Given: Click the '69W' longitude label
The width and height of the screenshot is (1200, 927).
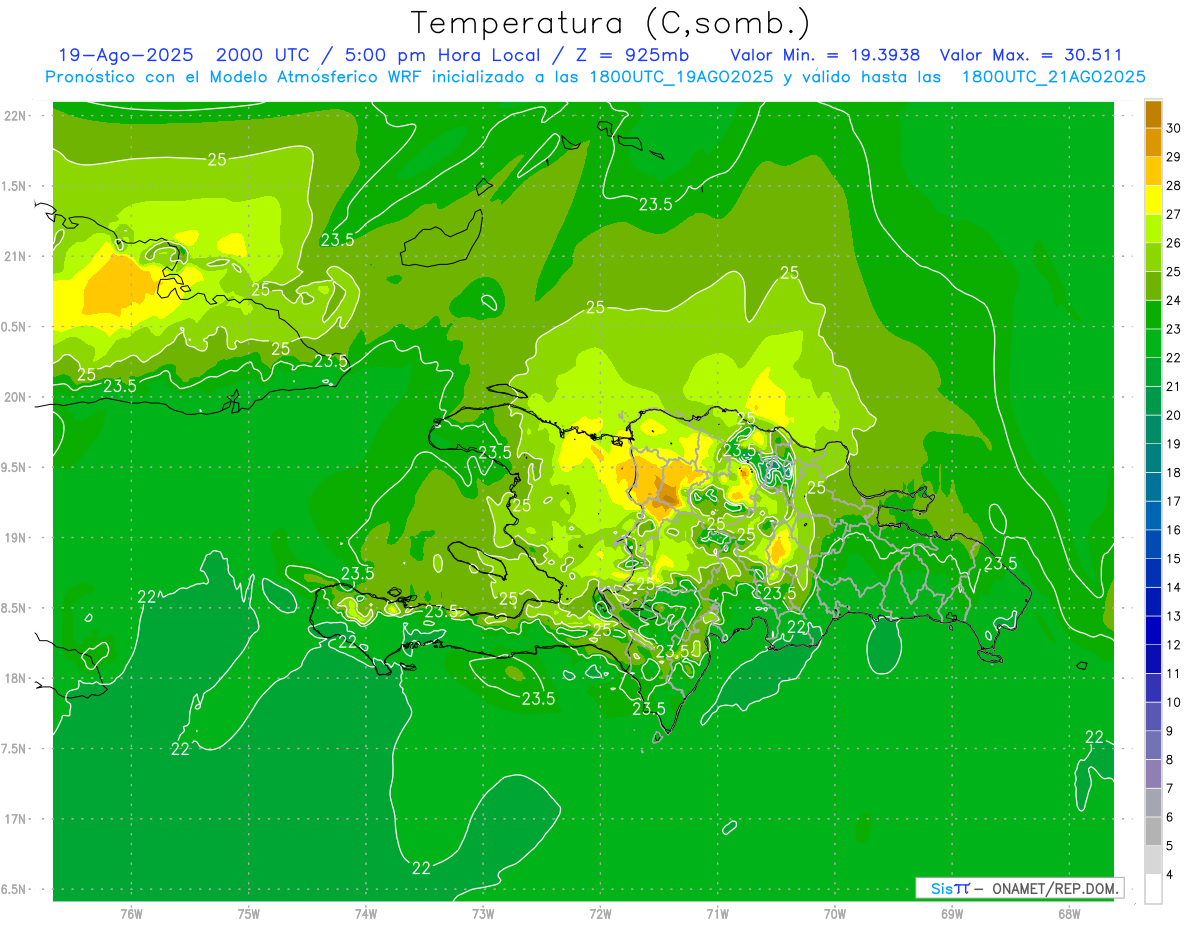Looking at the screenshot, I should pyautogui.click(x=952, y=914).
